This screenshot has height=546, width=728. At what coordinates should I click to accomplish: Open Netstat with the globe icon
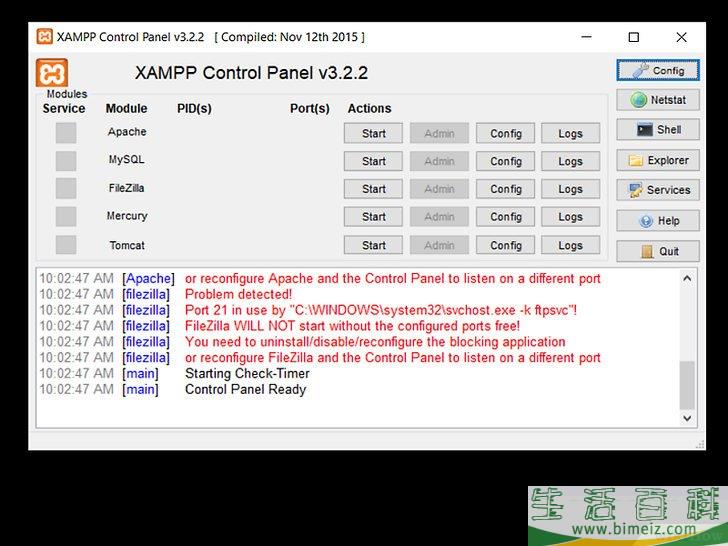(657, 100)
